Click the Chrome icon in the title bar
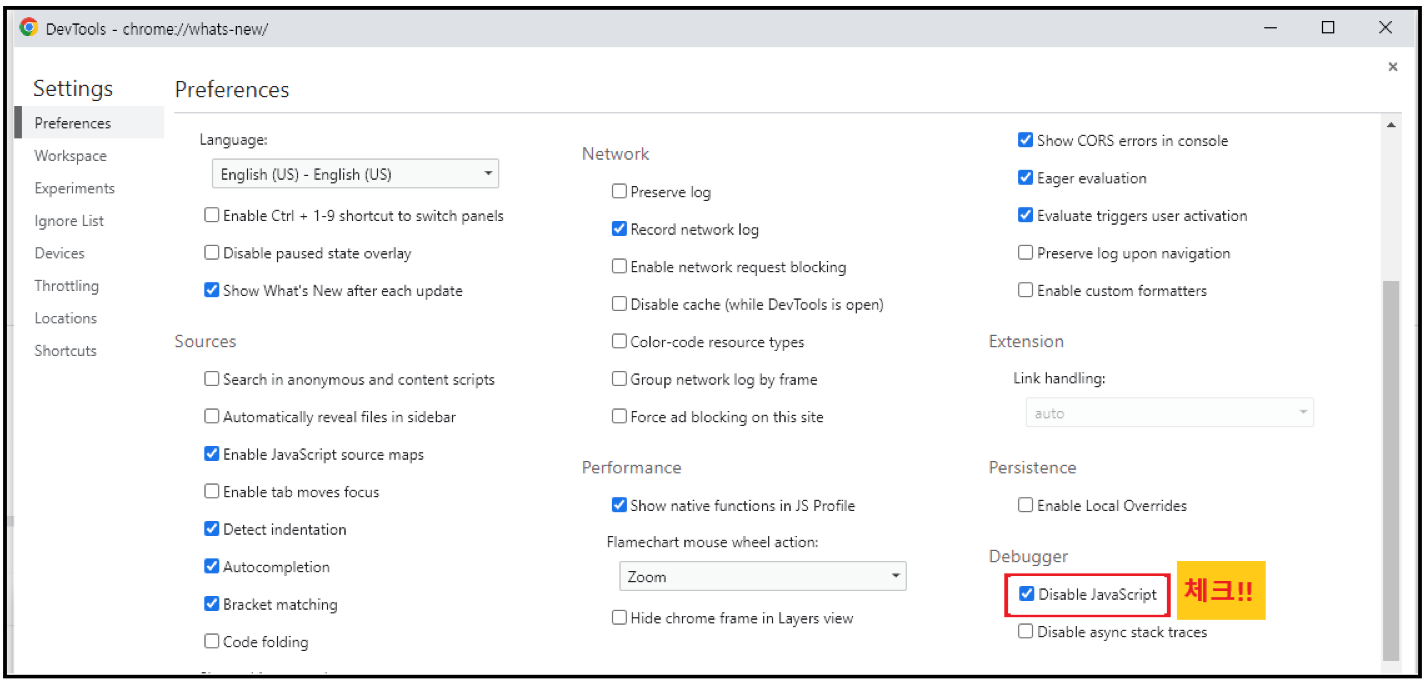The image size is (1426, 685). pyautogui.click(x=29, y=28)
